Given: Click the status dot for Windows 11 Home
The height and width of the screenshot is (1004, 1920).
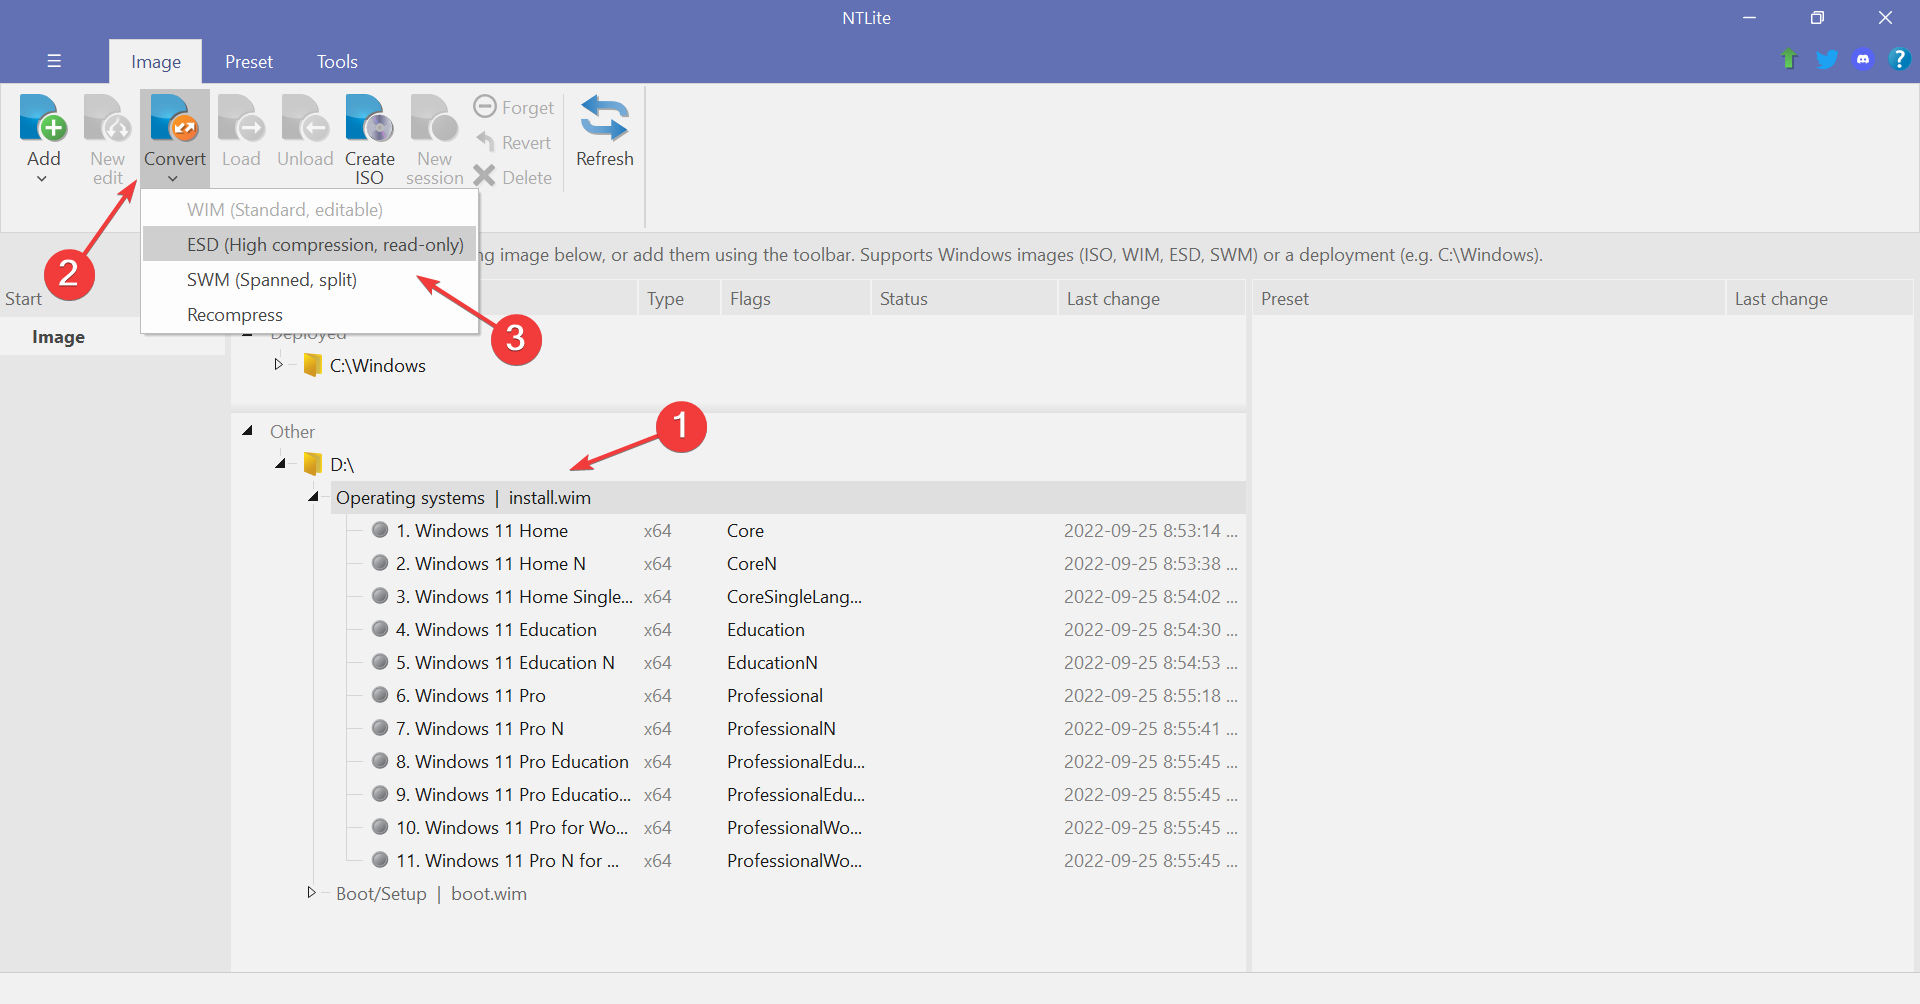Looking at the screenshot, I should pyautogui.click(x=380, y=530).
